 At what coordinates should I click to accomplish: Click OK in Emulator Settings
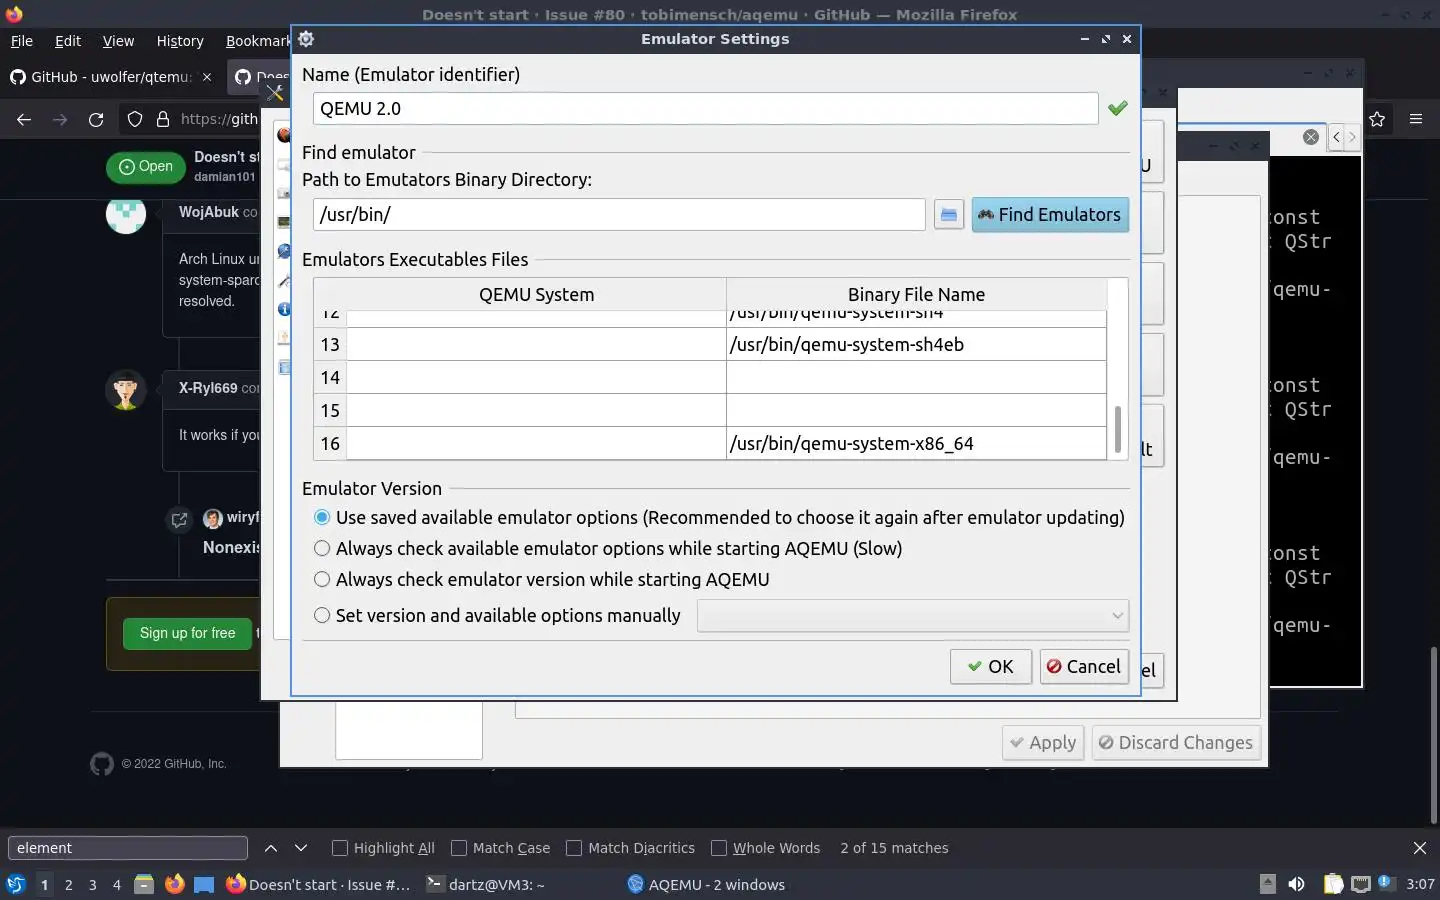(x=990, y=667)
